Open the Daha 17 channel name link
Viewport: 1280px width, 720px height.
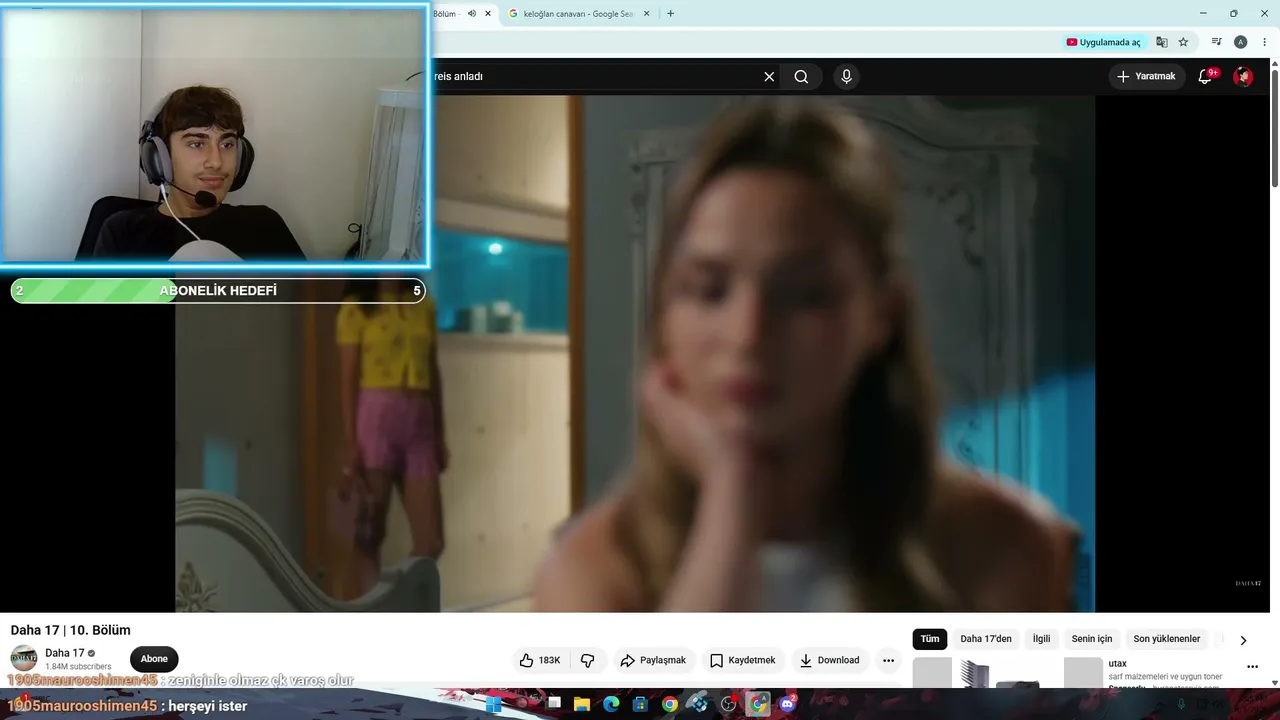pos(65,653)
